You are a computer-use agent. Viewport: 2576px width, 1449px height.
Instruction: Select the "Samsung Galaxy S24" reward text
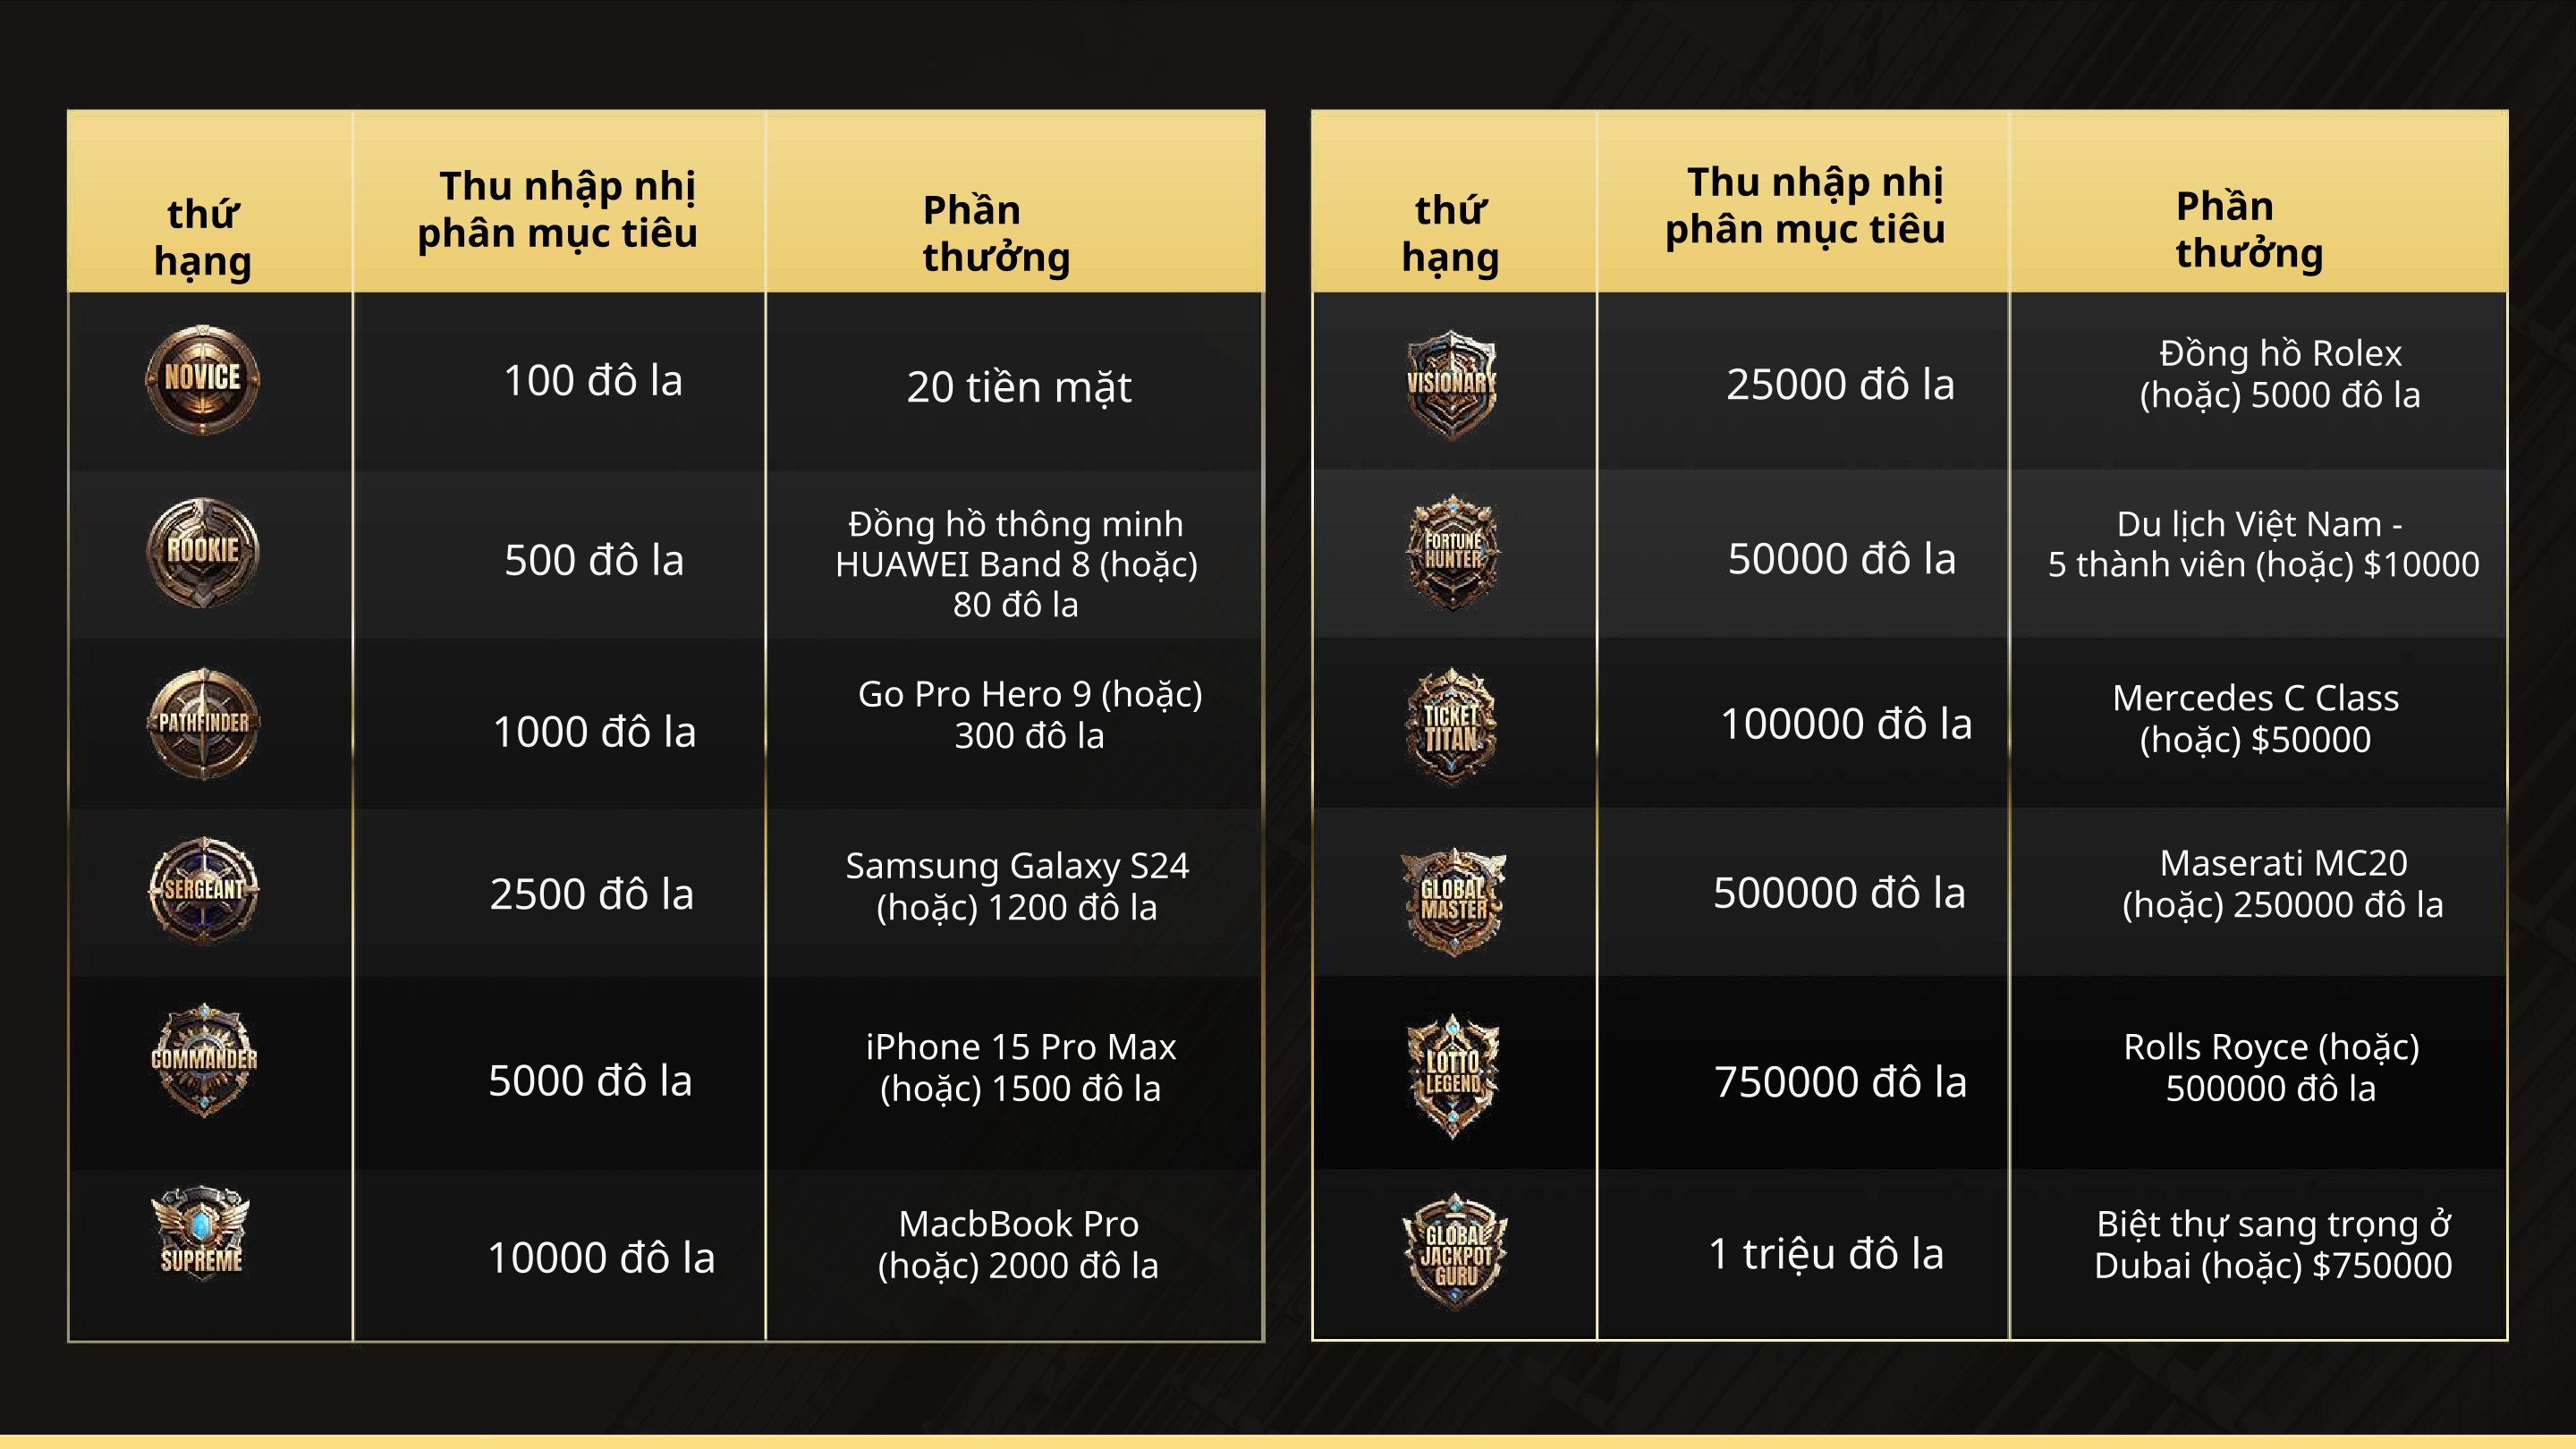1017,865
